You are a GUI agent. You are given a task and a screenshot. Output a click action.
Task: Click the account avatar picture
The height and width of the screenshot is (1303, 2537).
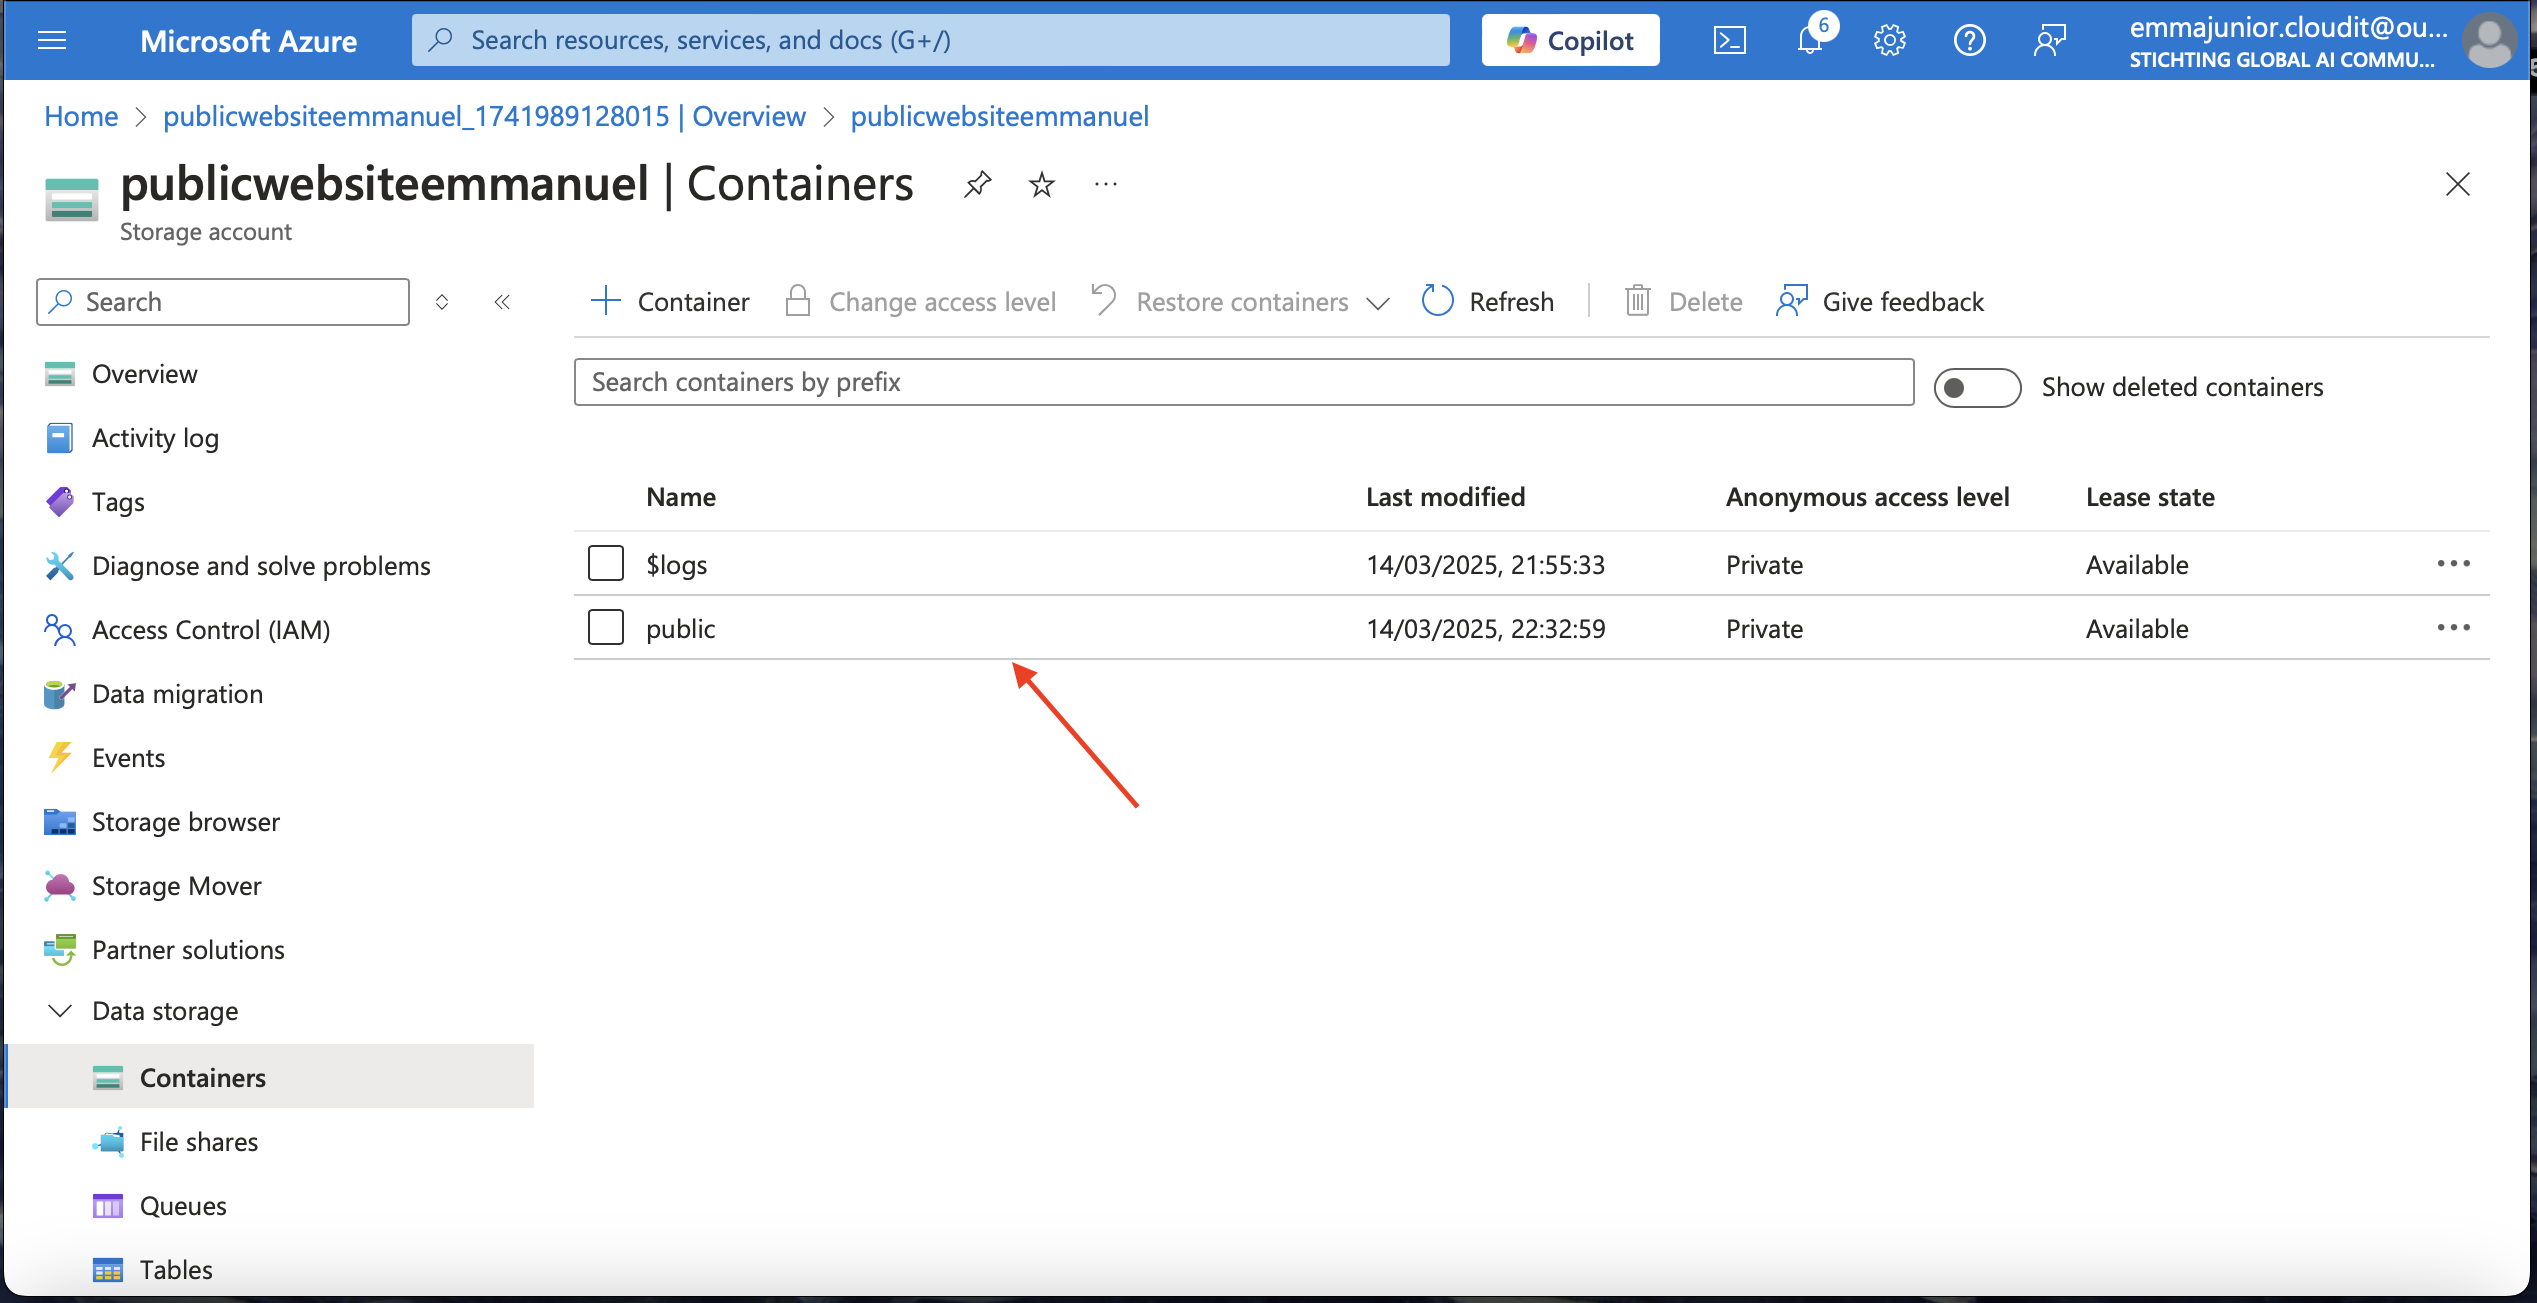(x=2489, y=40)
